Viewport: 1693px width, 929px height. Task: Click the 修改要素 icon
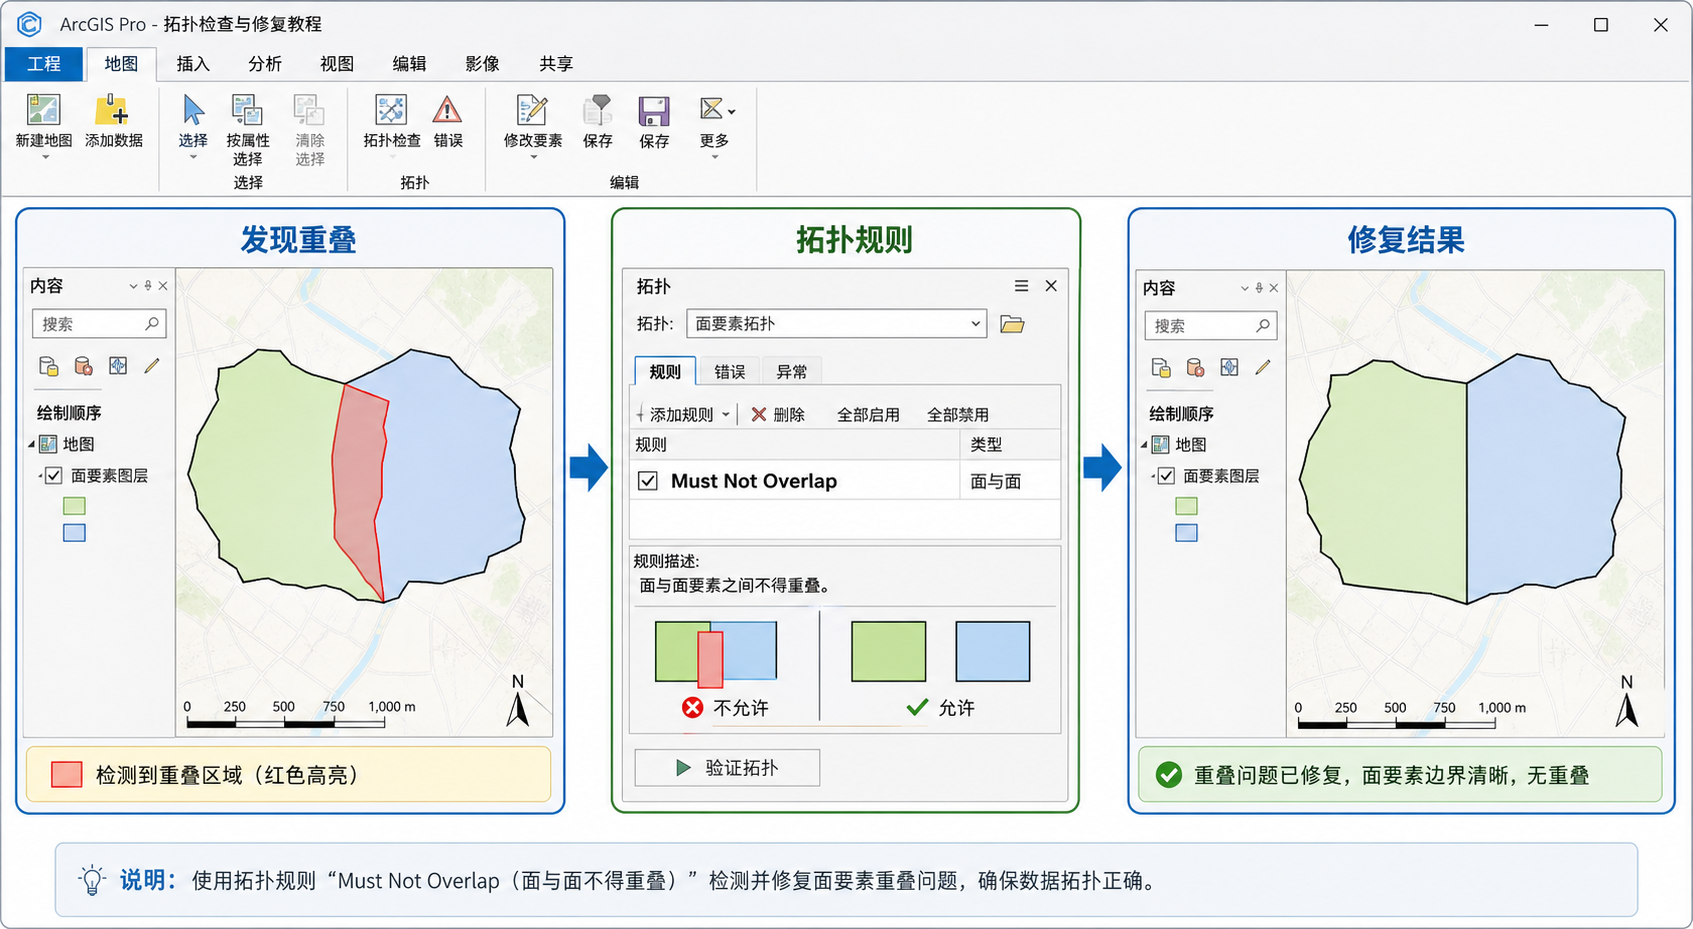[x=532, y=111]
